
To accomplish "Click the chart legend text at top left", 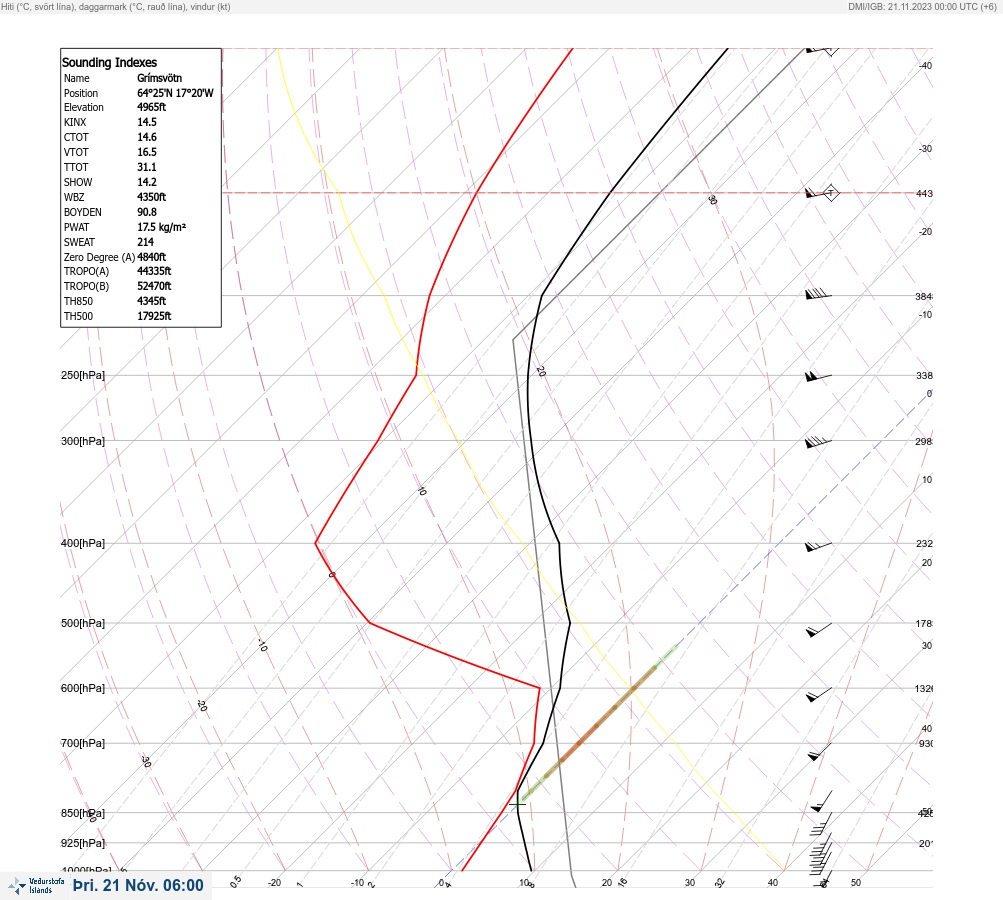I will [x=116, y=6].
